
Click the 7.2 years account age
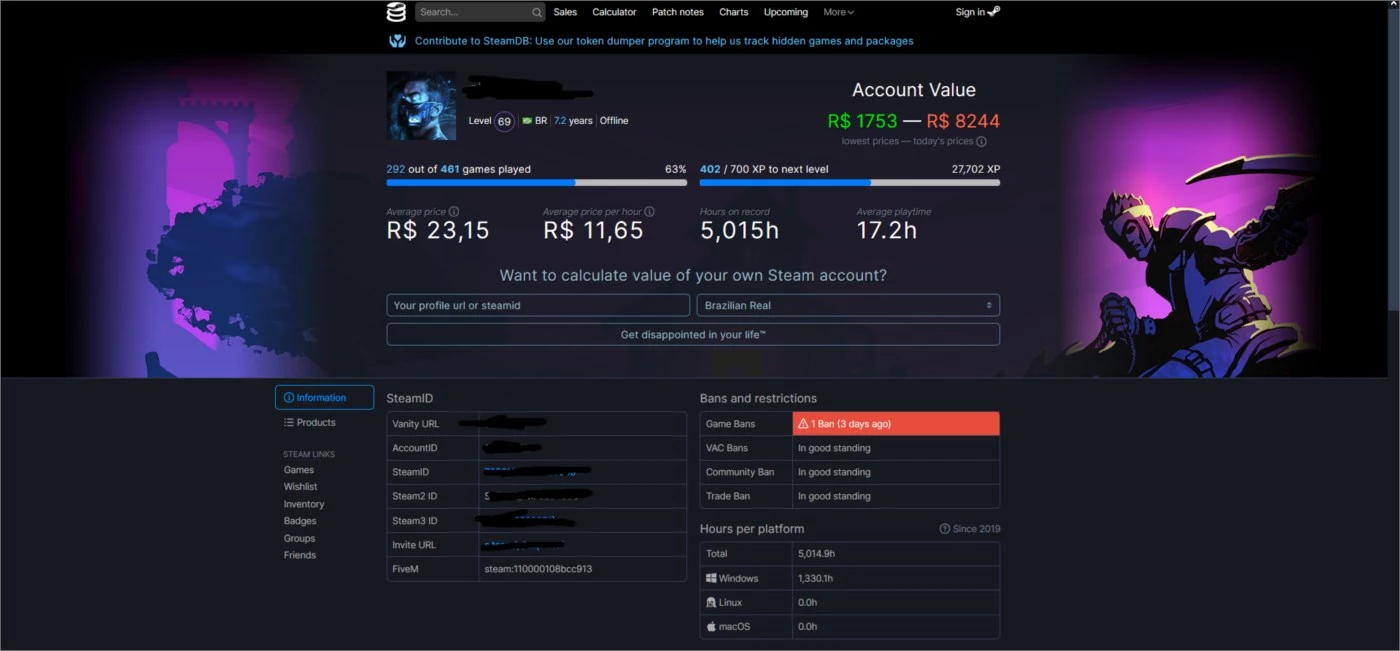click(573, 121)
